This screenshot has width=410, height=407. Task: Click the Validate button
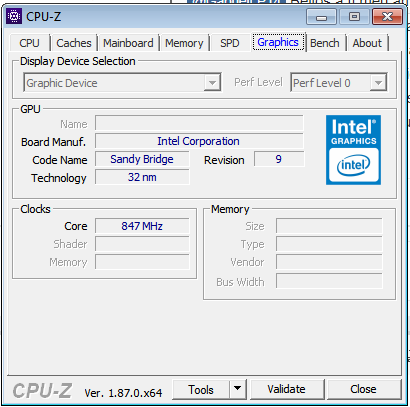pos(287,389)
